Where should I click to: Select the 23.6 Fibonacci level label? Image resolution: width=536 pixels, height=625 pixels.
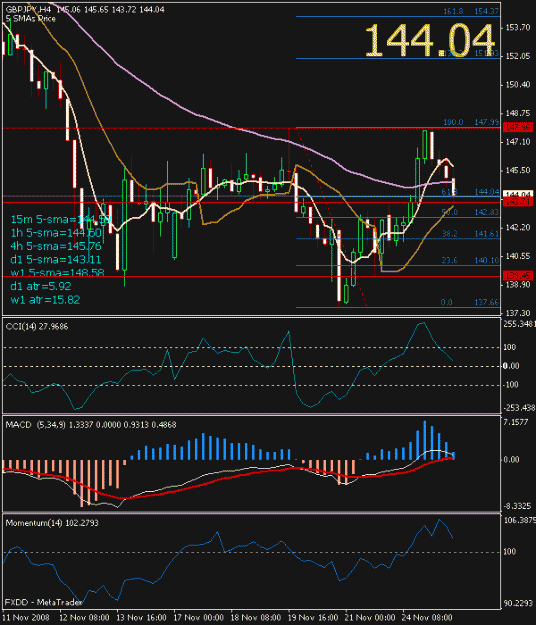click(x=450, y=261)
